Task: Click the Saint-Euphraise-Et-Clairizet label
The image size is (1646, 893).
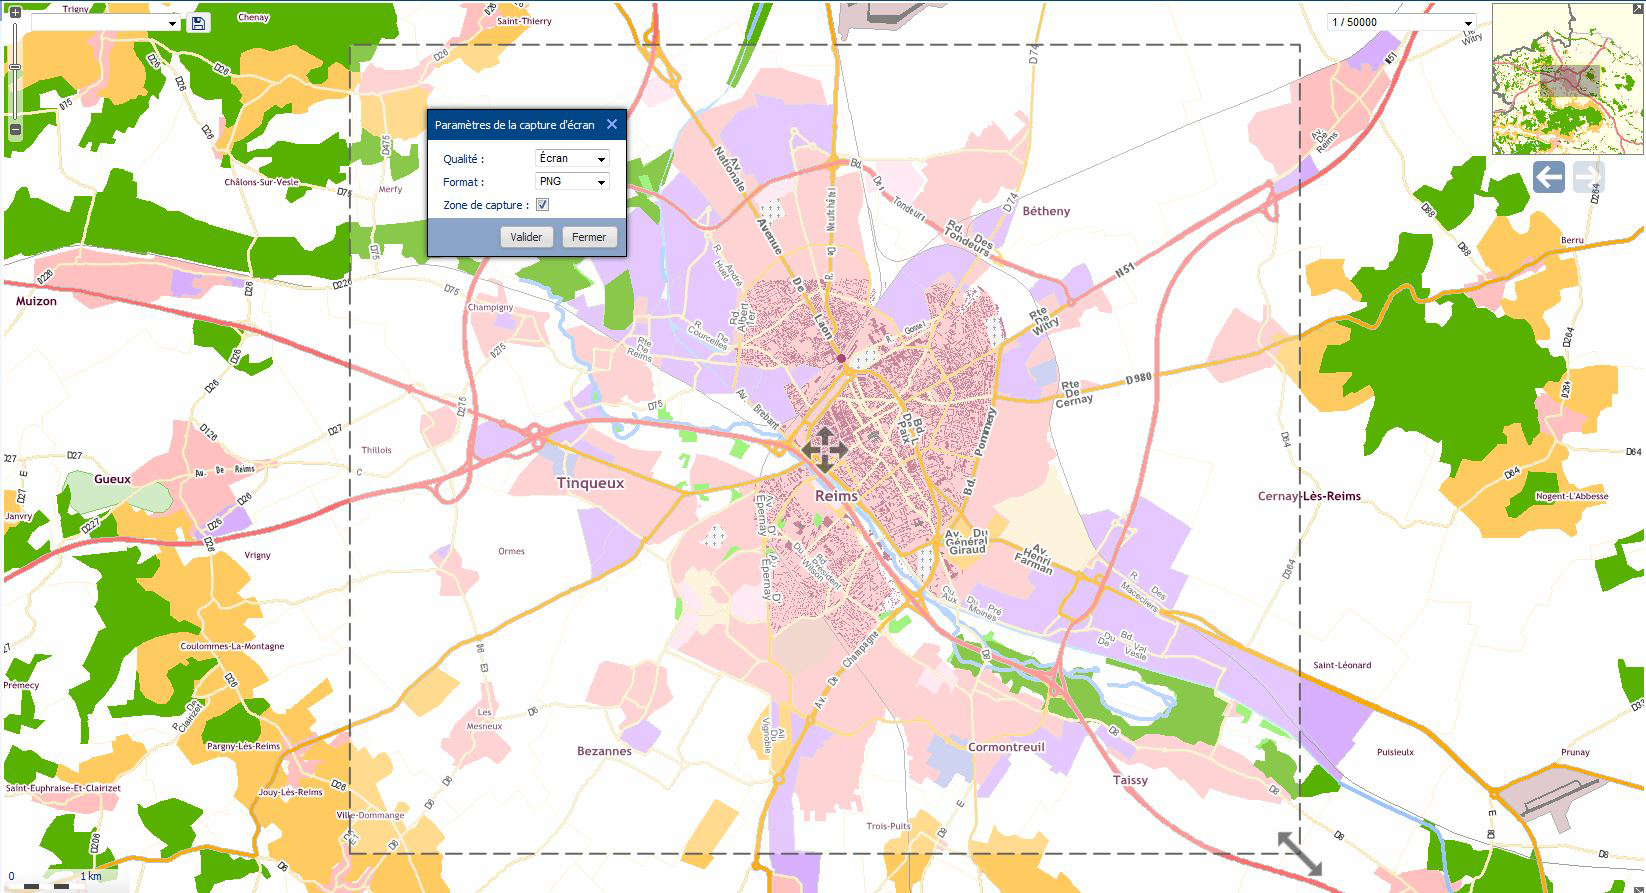Action: click(x=63, y=788)
